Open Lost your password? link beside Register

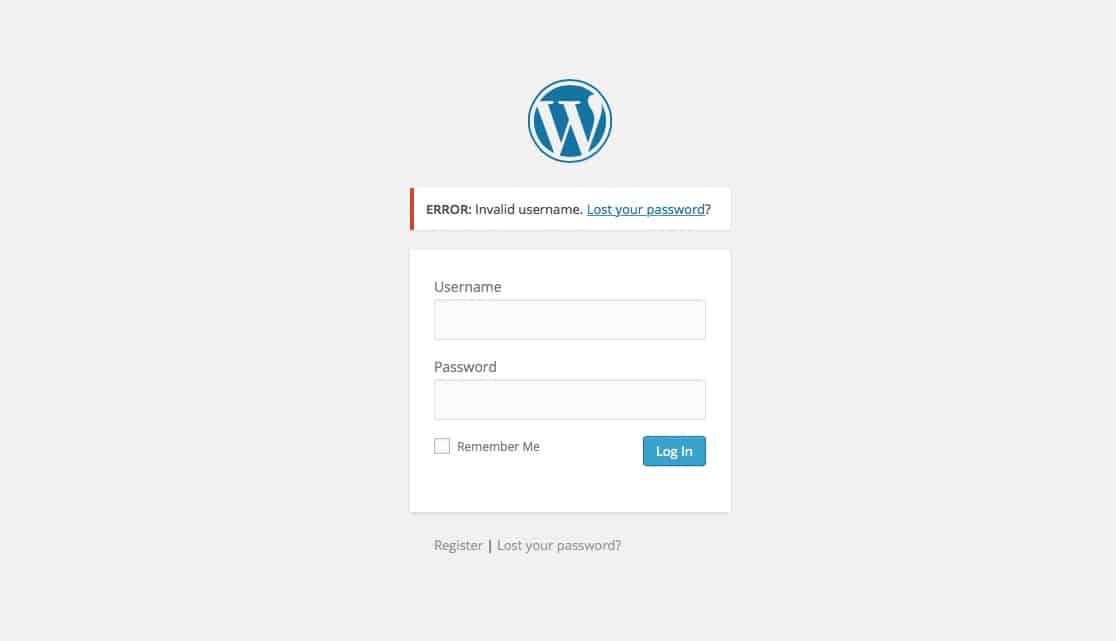point(559,545)
